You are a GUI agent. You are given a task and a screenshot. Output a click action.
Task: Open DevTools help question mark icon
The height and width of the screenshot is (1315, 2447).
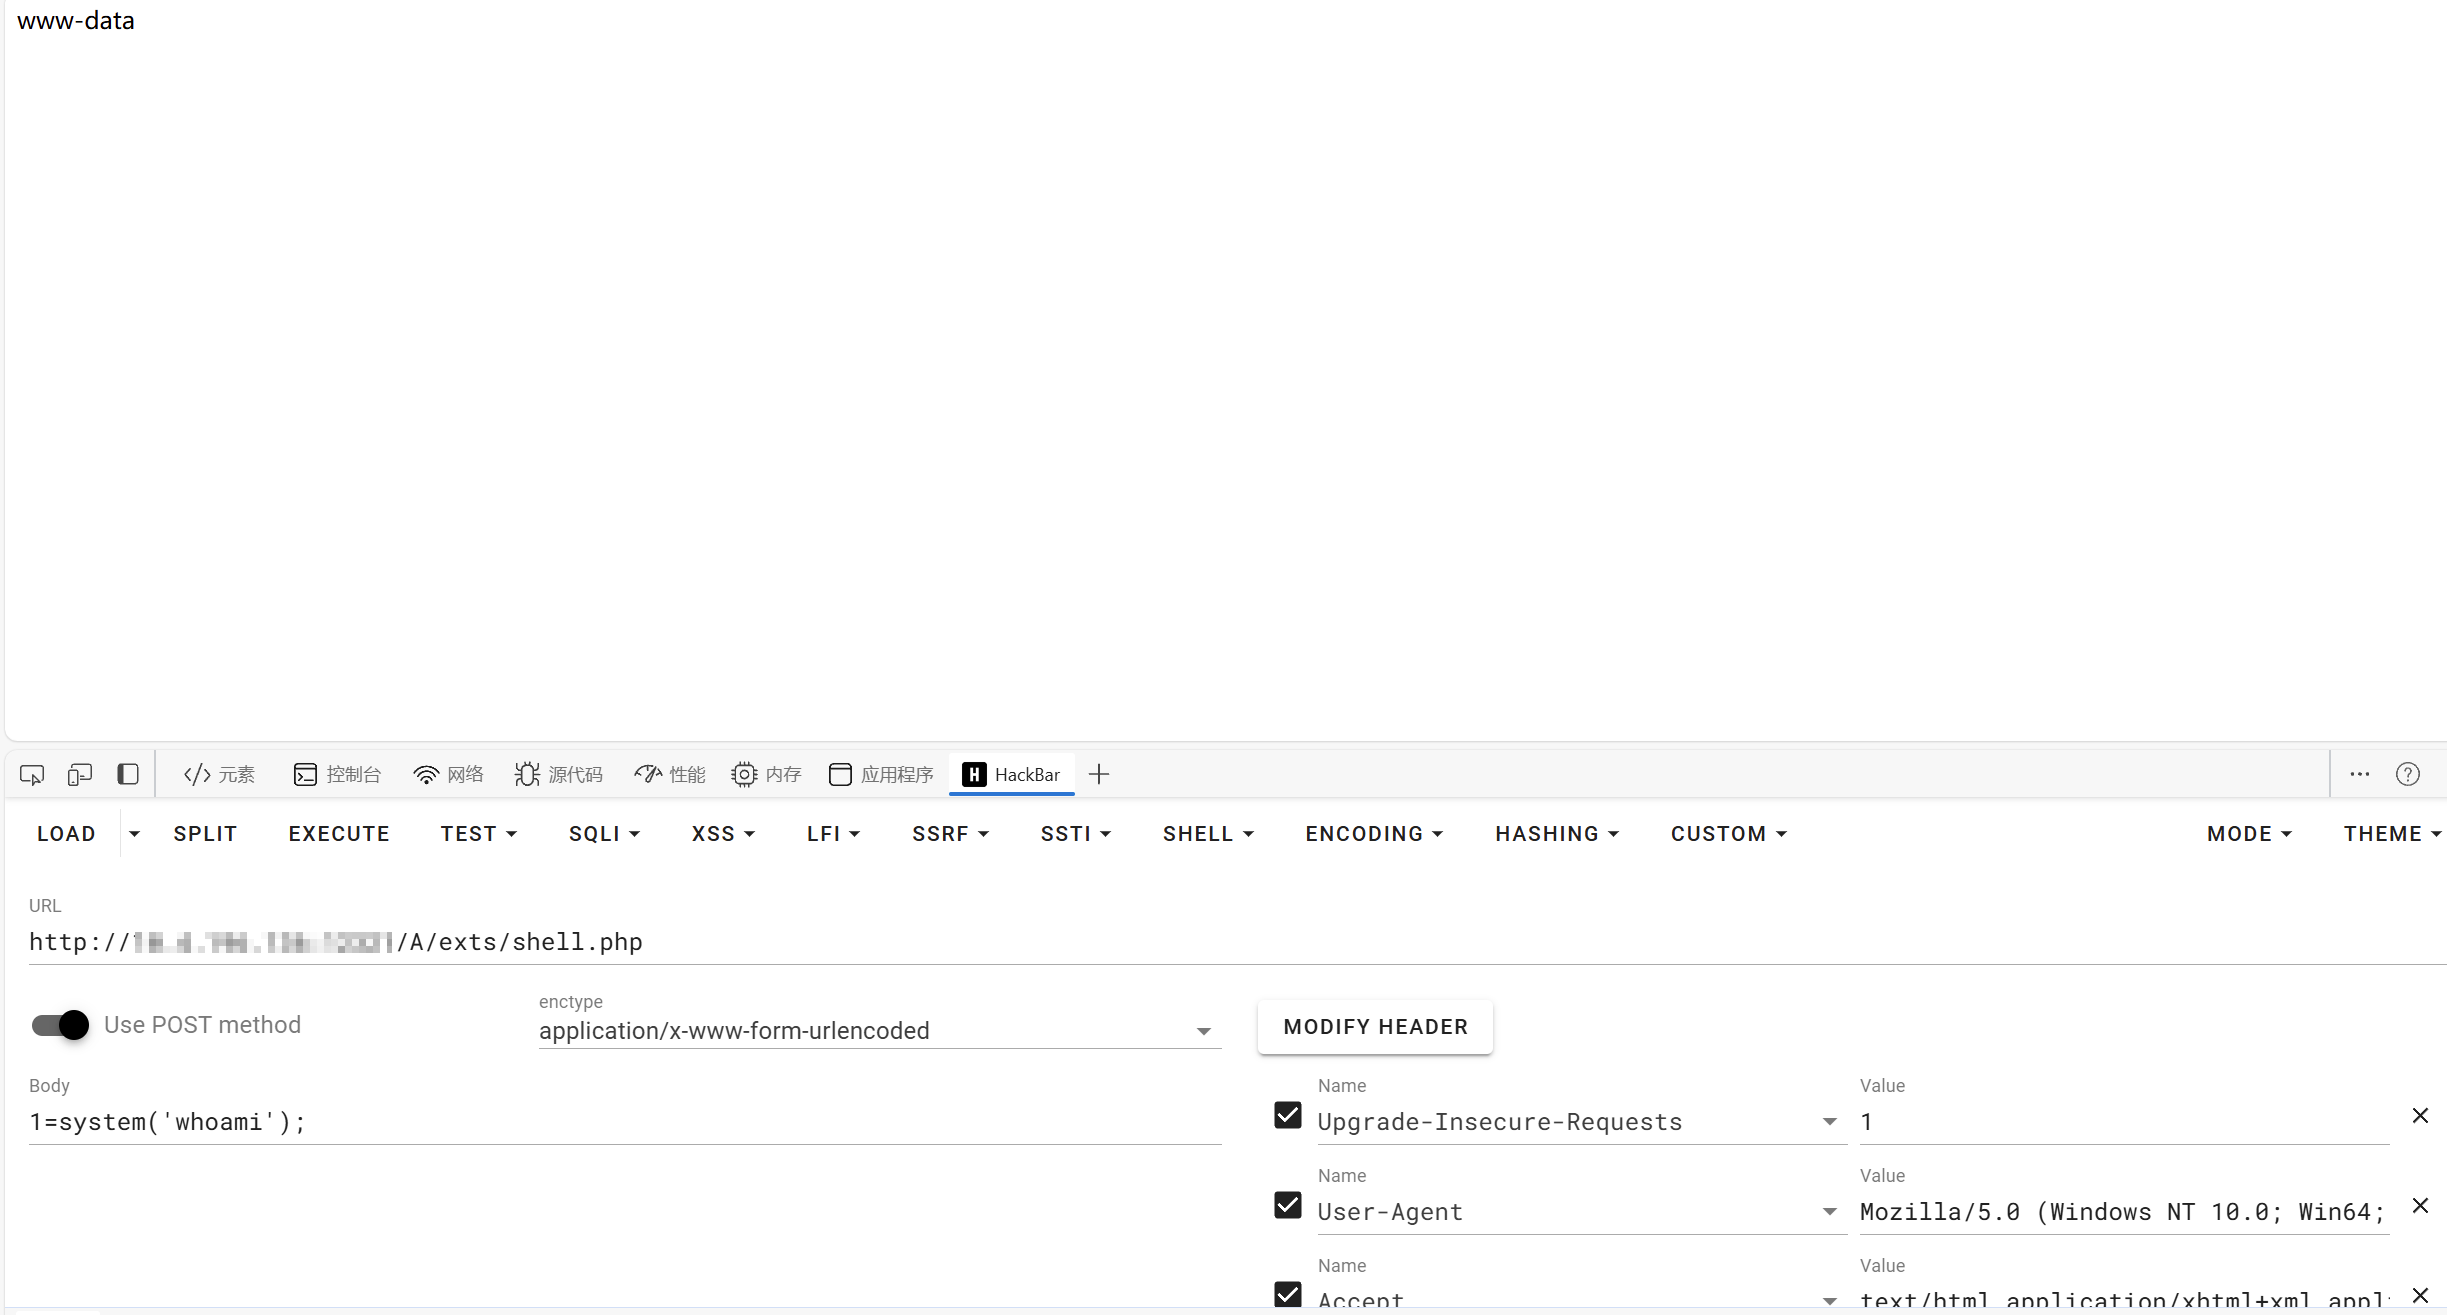click(2408, 775)
